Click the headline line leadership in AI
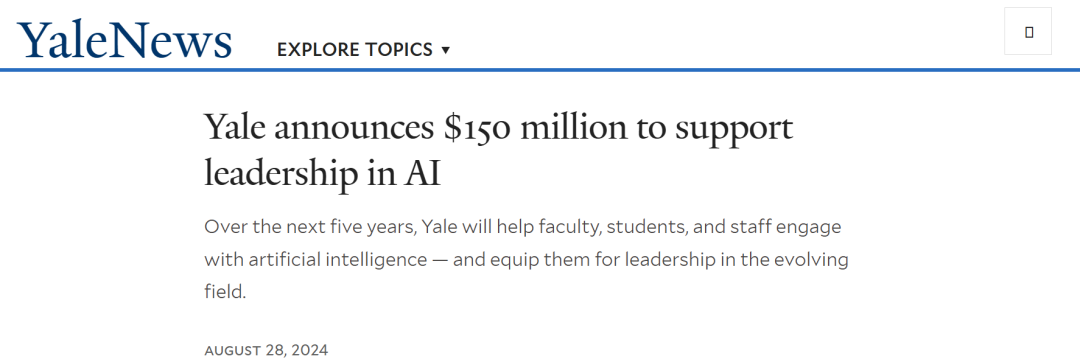The height and width of the screenshot is (362, 1080). 322,174
